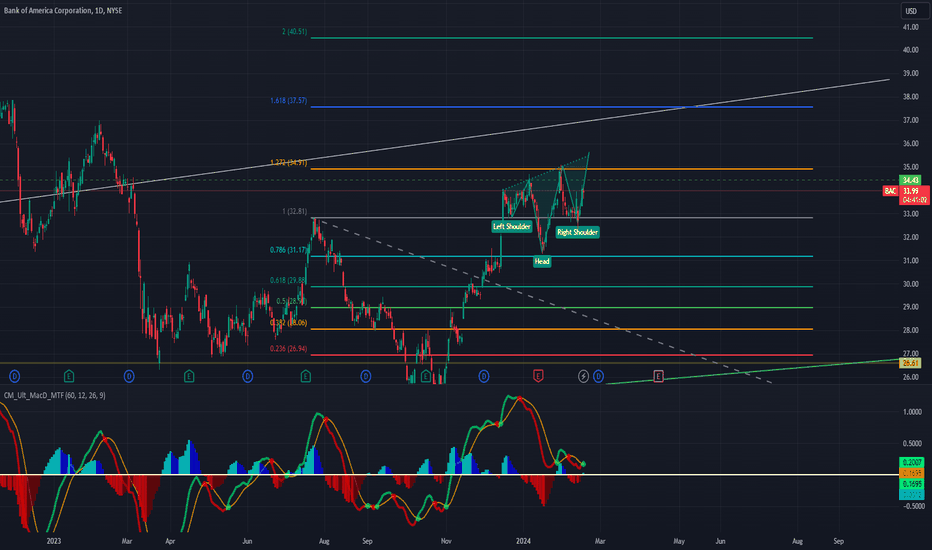Click the May label on the time axis
Screen dimensions: 932x550
click(679, 541)
